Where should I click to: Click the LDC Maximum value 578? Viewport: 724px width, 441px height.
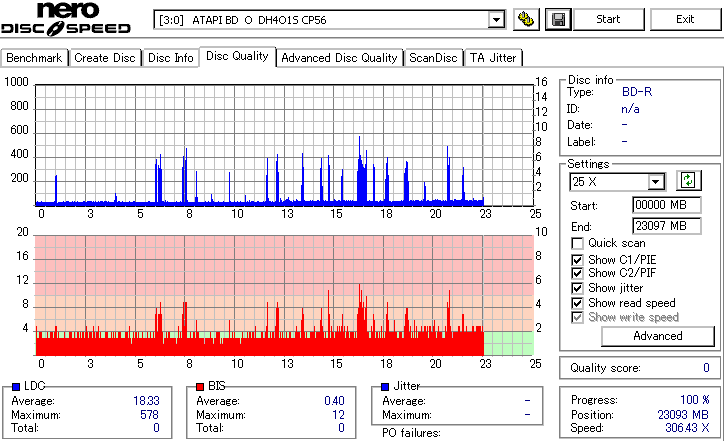tap(149, 415)
